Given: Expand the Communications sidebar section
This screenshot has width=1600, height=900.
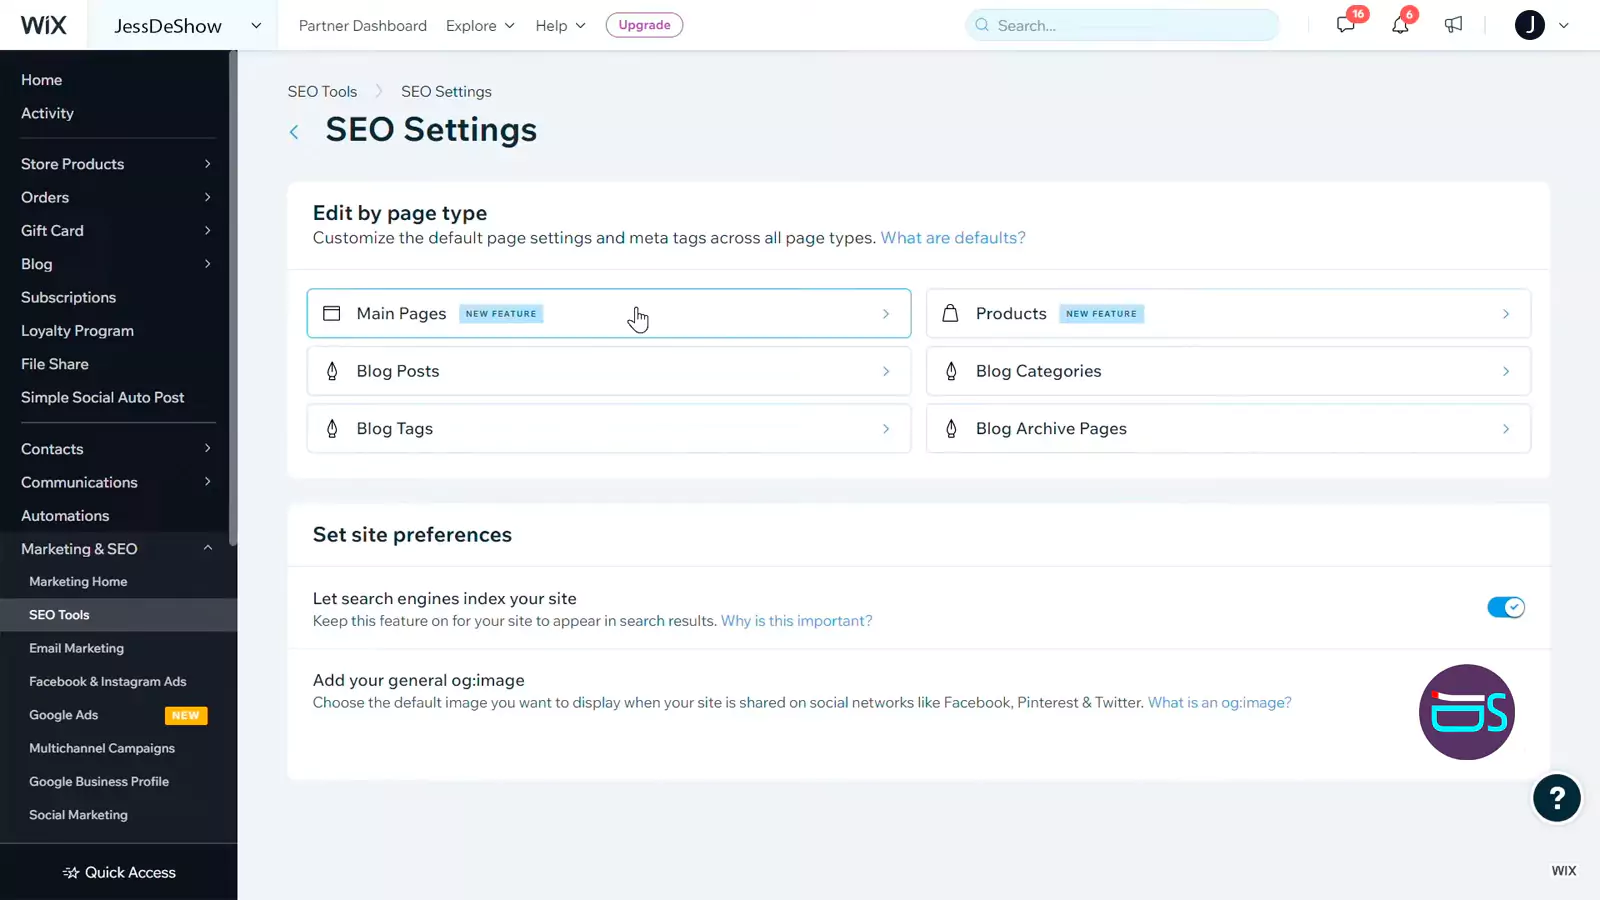Looking at the screenshot, I should (208, 482).
